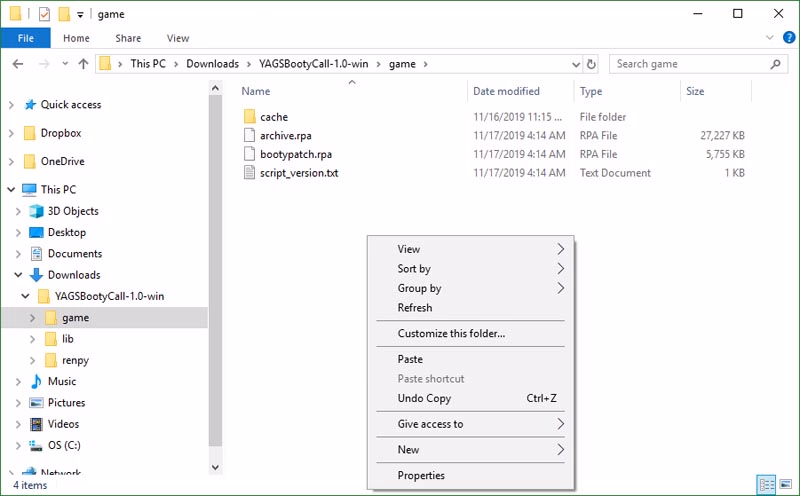Select the script_version.txt file icon

251,173
